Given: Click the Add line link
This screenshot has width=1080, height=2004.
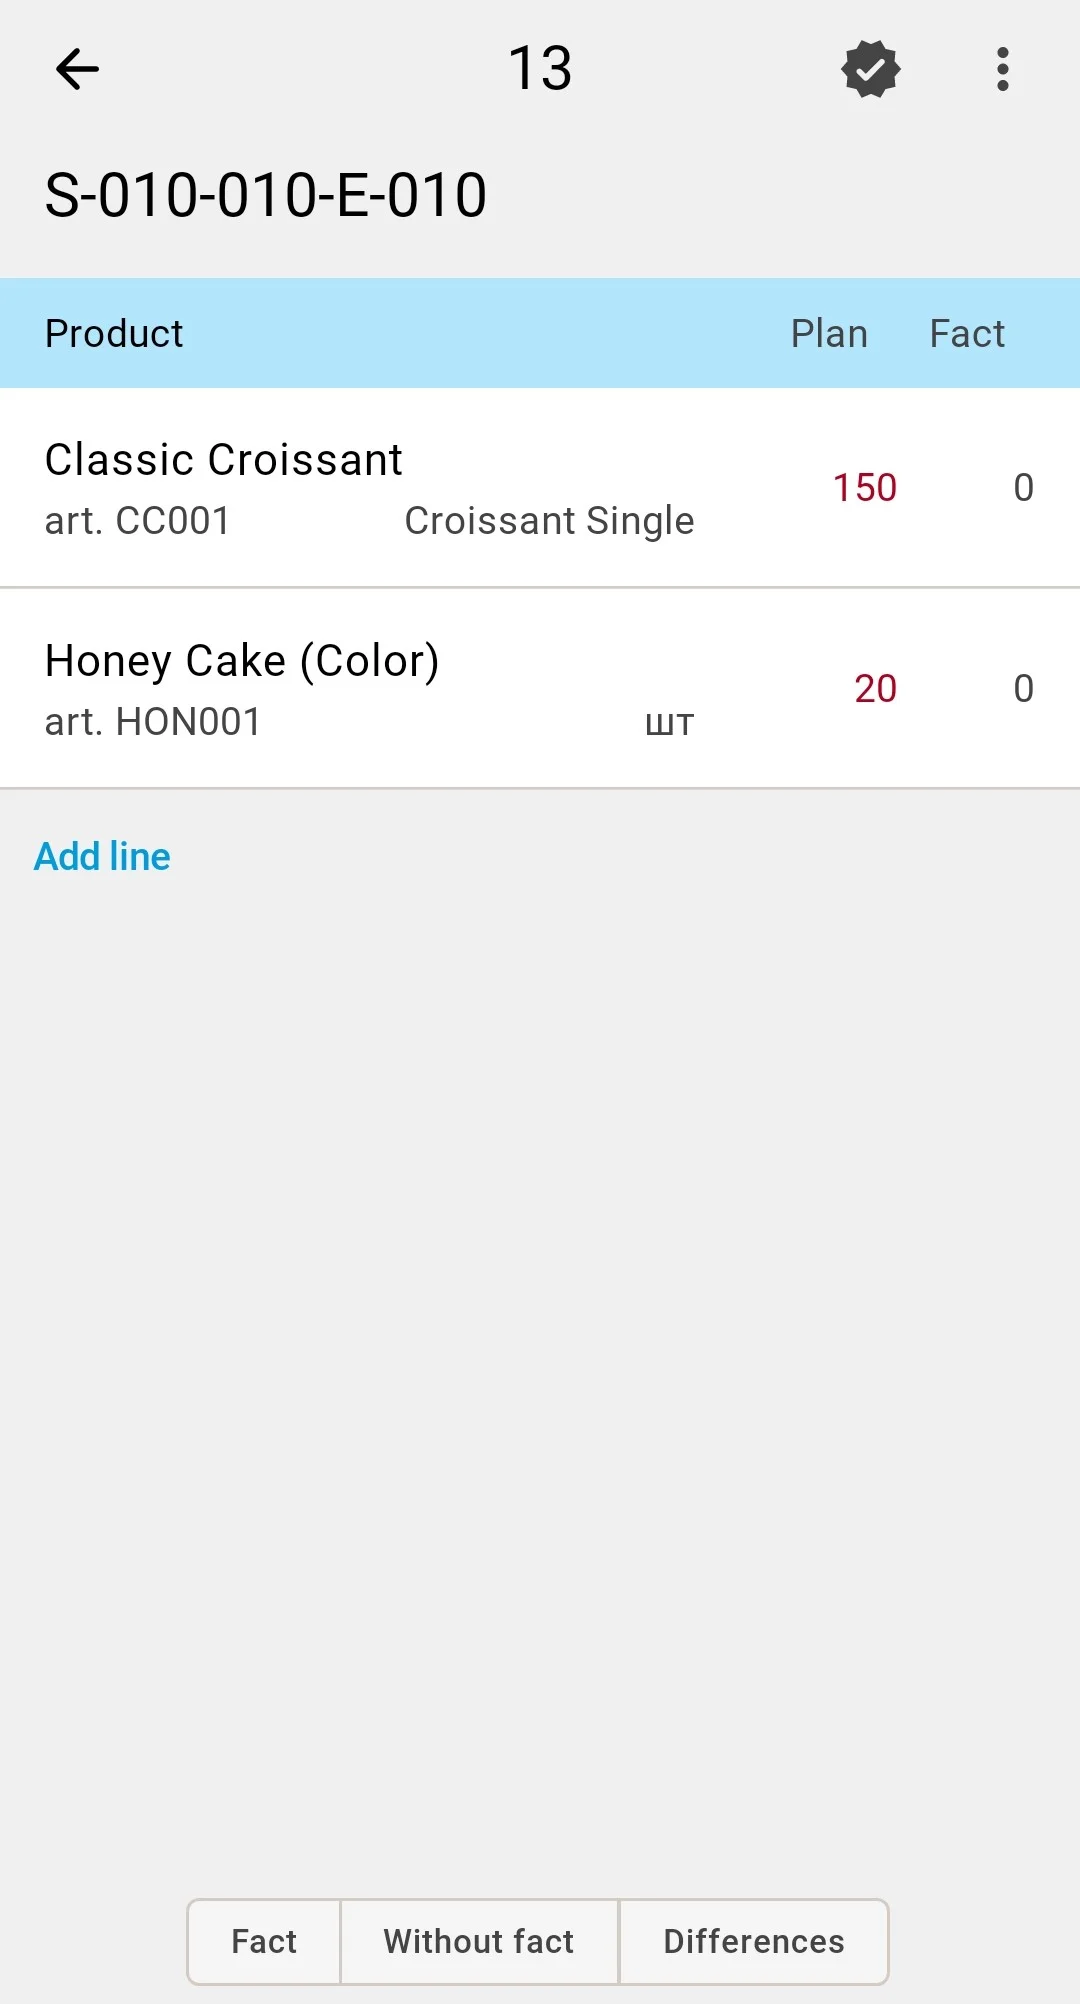Looking at the screenshot, I should (x=102, y=857).
